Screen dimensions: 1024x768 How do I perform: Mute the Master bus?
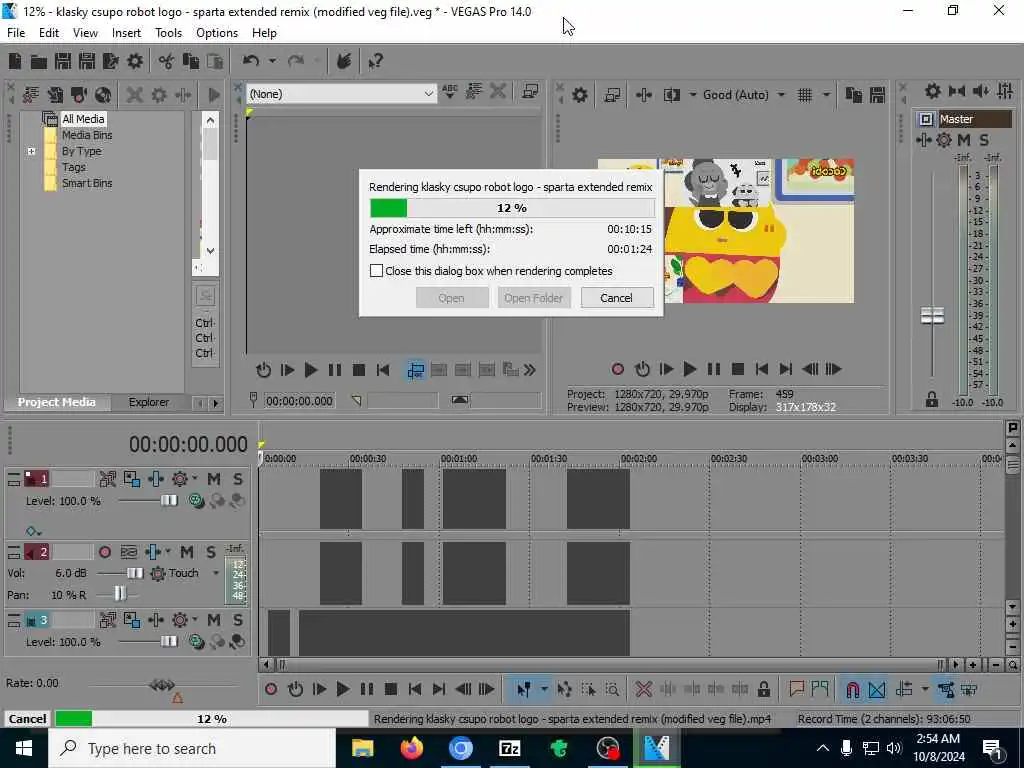pos(963,140)
